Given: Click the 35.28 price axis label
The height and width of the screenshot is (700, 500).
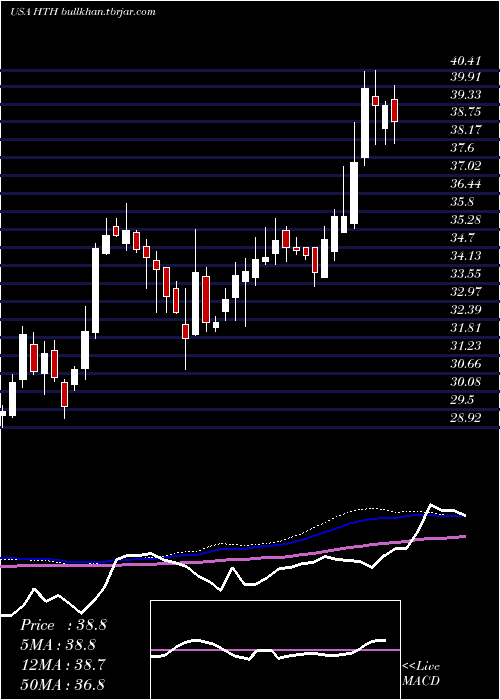Looking at the screenshot, I should pyautogui.click(x=465, y=220).
